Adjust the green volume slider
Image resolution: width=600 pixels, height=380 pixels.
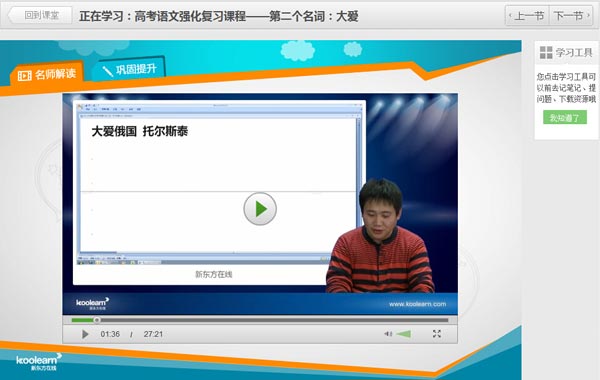[x=404, y=334]
